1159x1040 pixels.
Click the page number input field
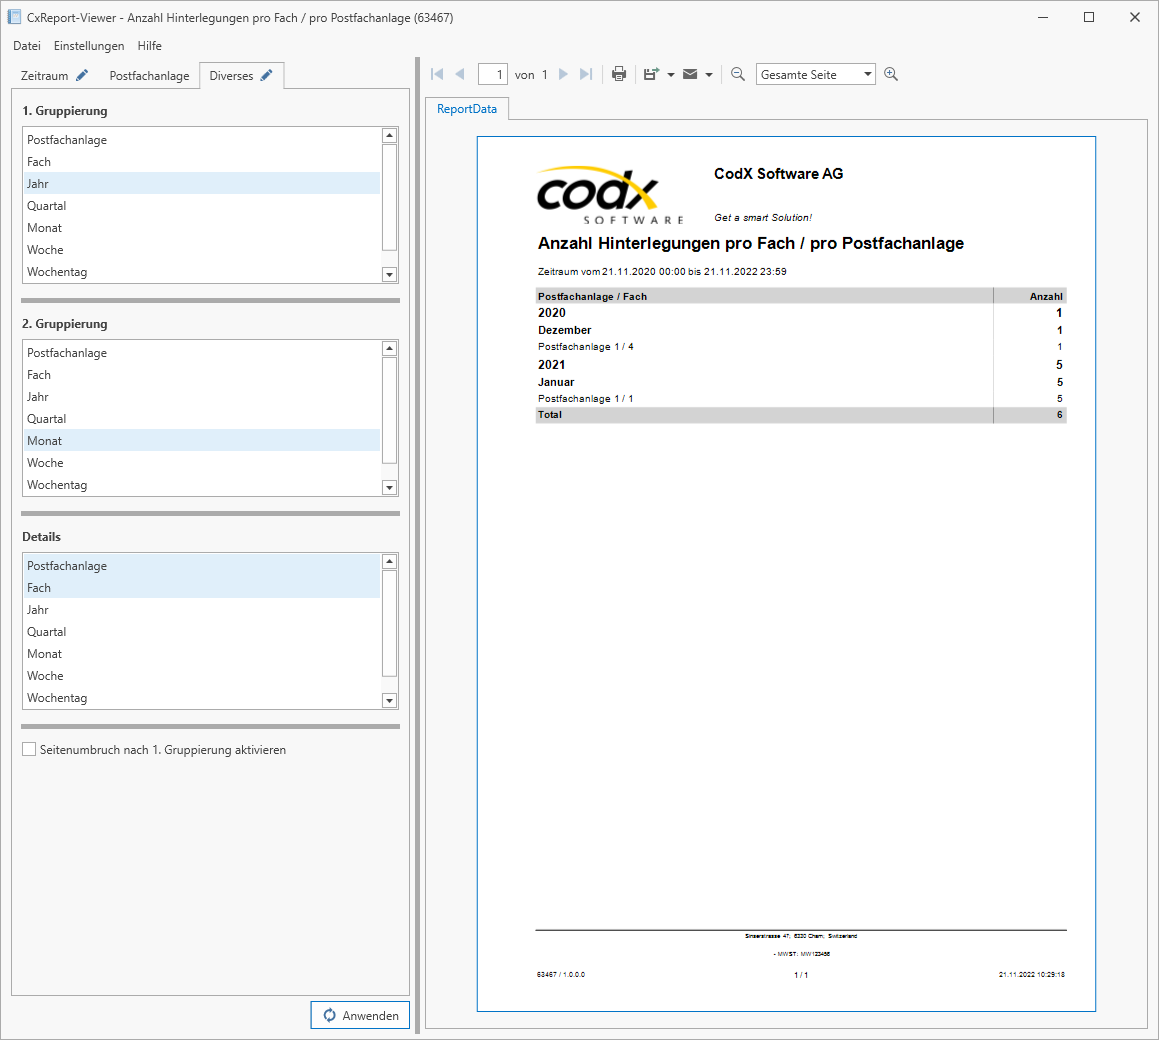tap(493, 74)
